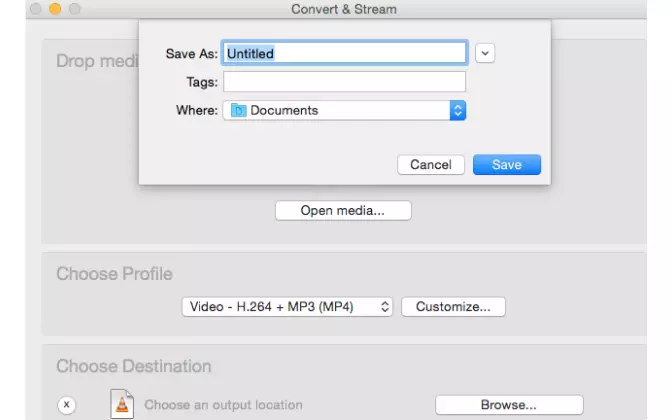Open profile settings via Customize... button

pos(453,307)
